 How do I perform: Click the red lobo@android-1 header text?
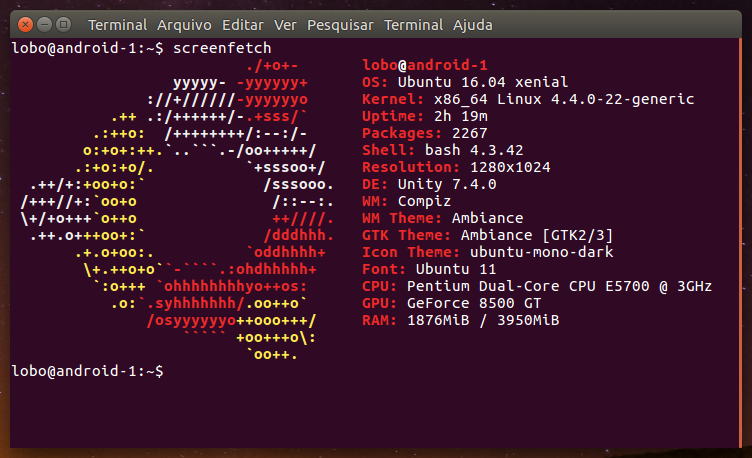(425, 65)
